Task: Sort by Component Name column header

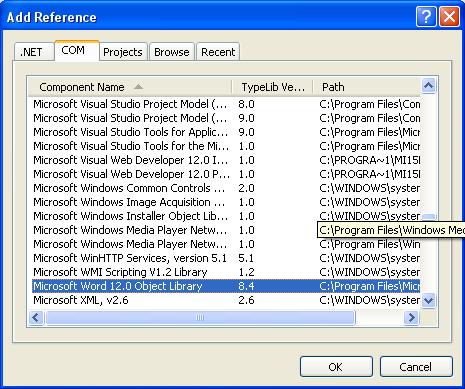Action: tap(130, 87)
